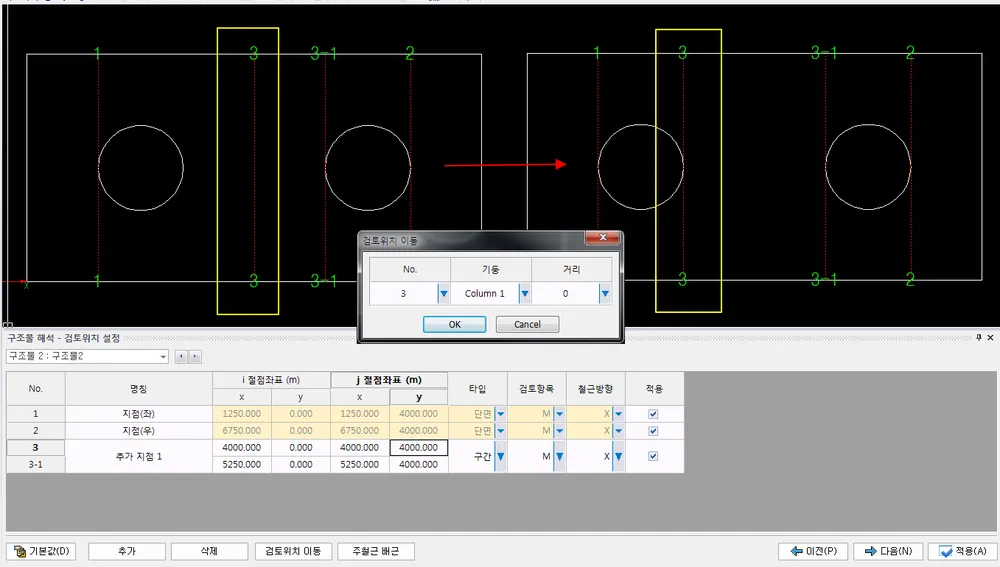Pin the 검토위치 설정 panel
This screenshot has height=567, width=1000.
[979, 337]
